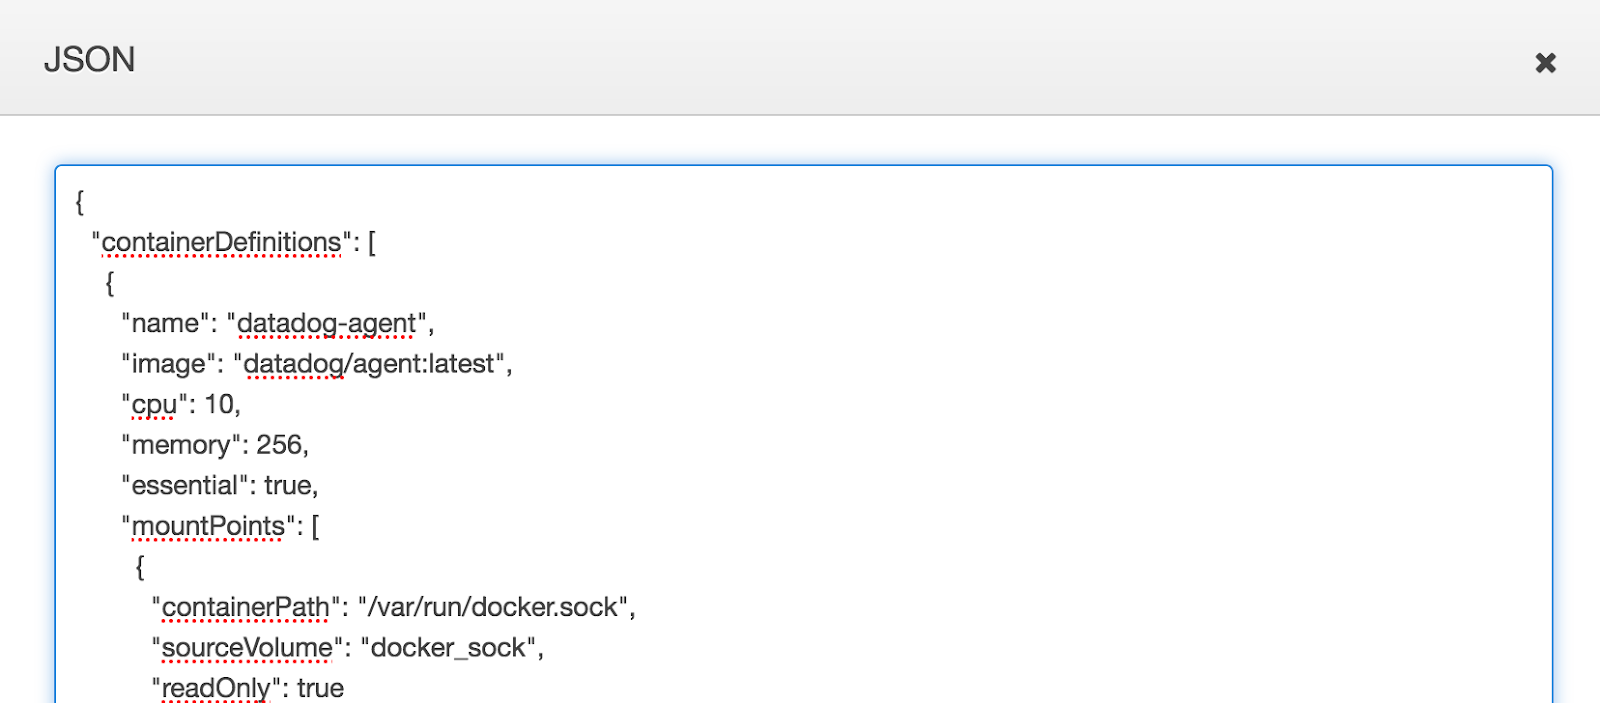
Task: Click the JSON dialog title text
Action: click(x=89, y=60)
